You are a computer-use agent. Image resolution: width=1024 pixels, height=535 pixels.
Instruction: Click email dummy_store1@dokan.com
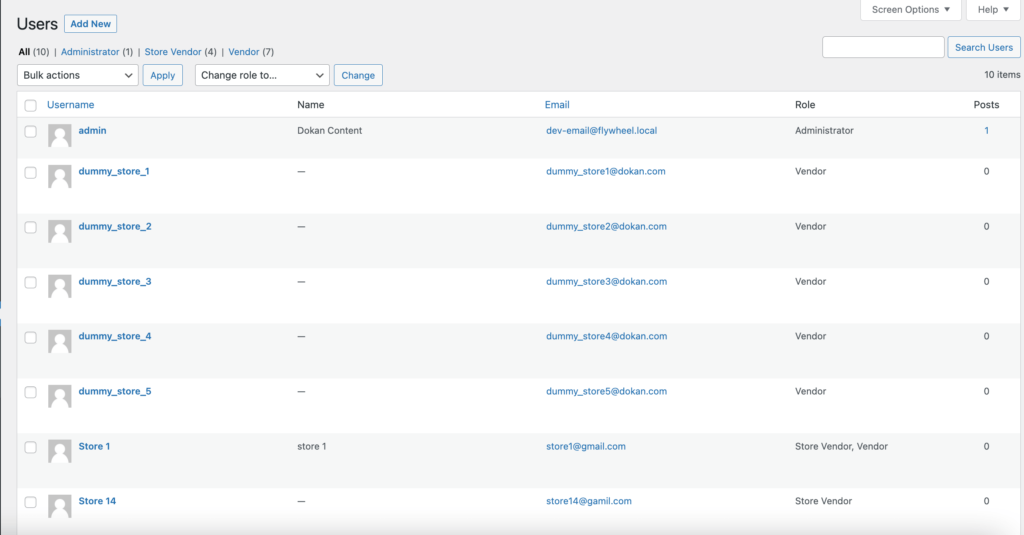[605, 171]
